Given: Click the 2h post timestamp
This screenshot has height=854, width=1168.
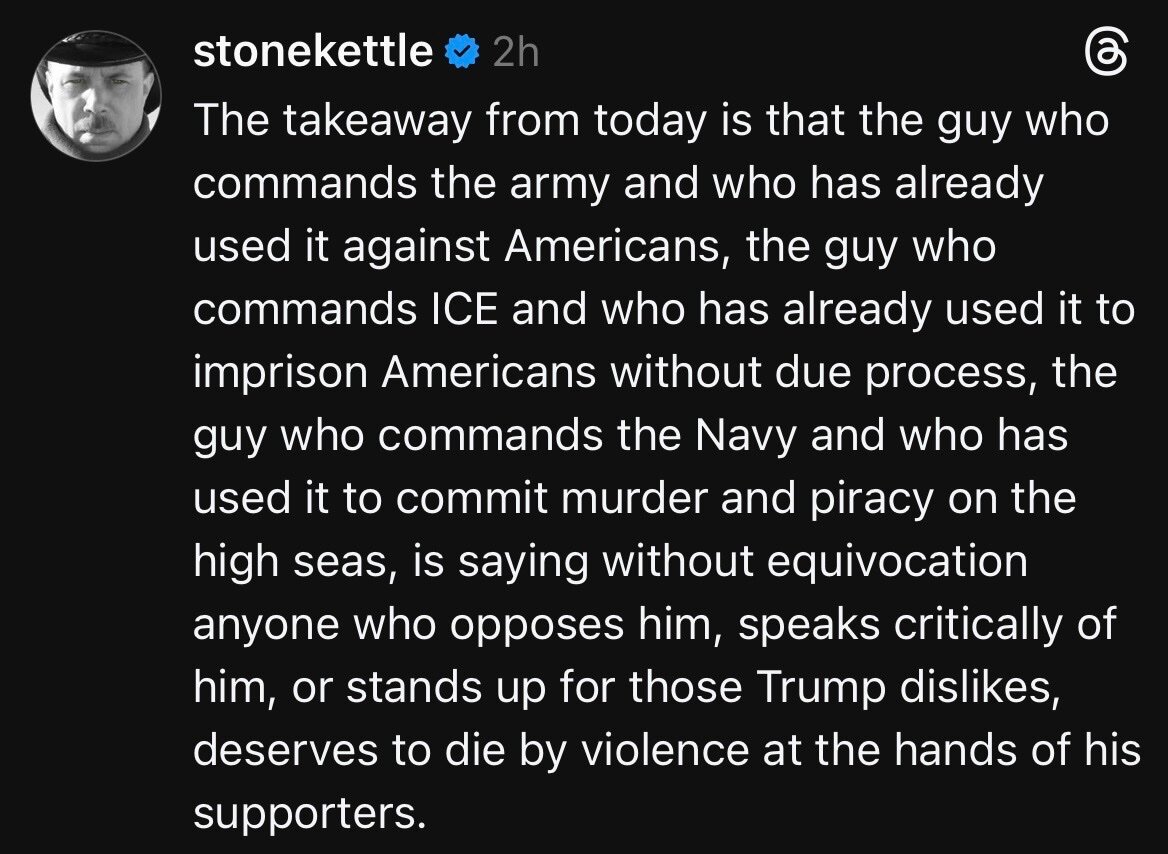Looking at the screenshot, I should point(515,53).
